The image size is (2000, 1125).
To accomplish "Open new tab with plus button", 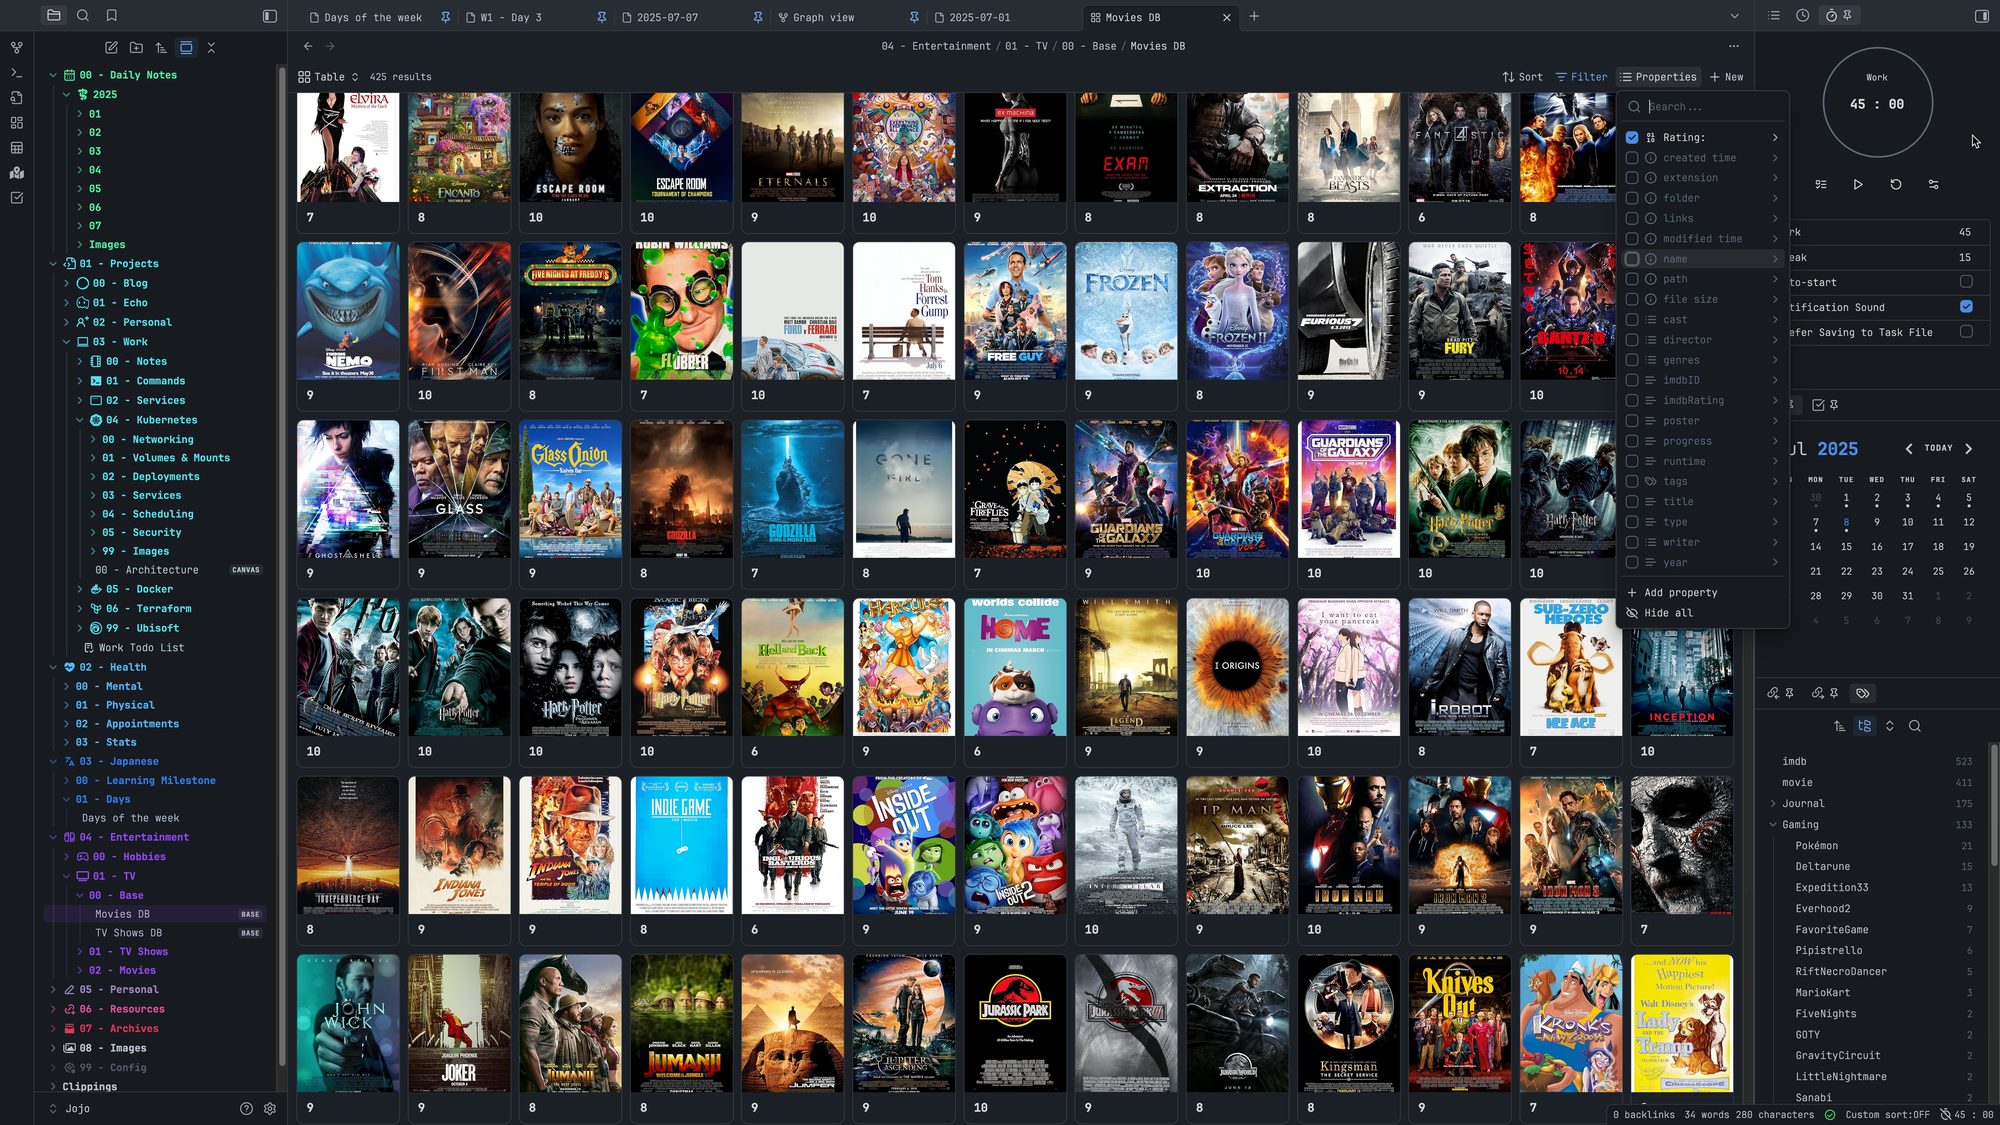I will point(1254,16).
